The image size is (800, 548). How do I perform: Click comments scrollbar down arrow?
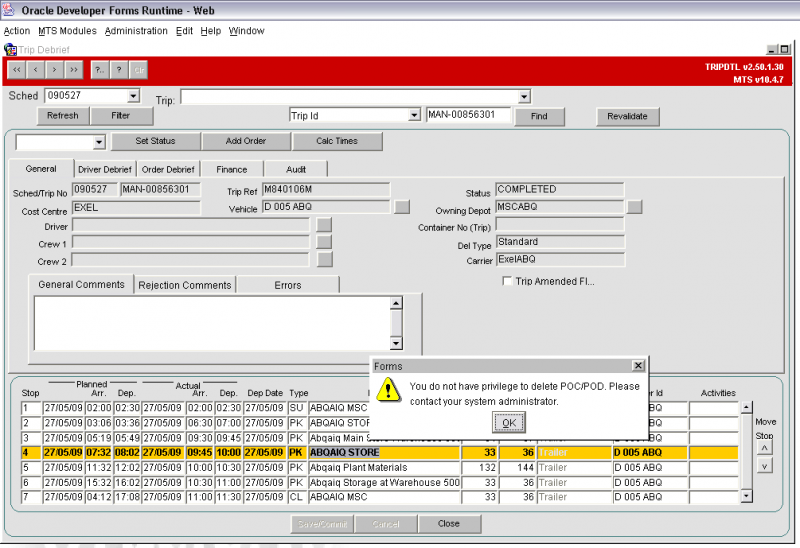pos(396,343)
